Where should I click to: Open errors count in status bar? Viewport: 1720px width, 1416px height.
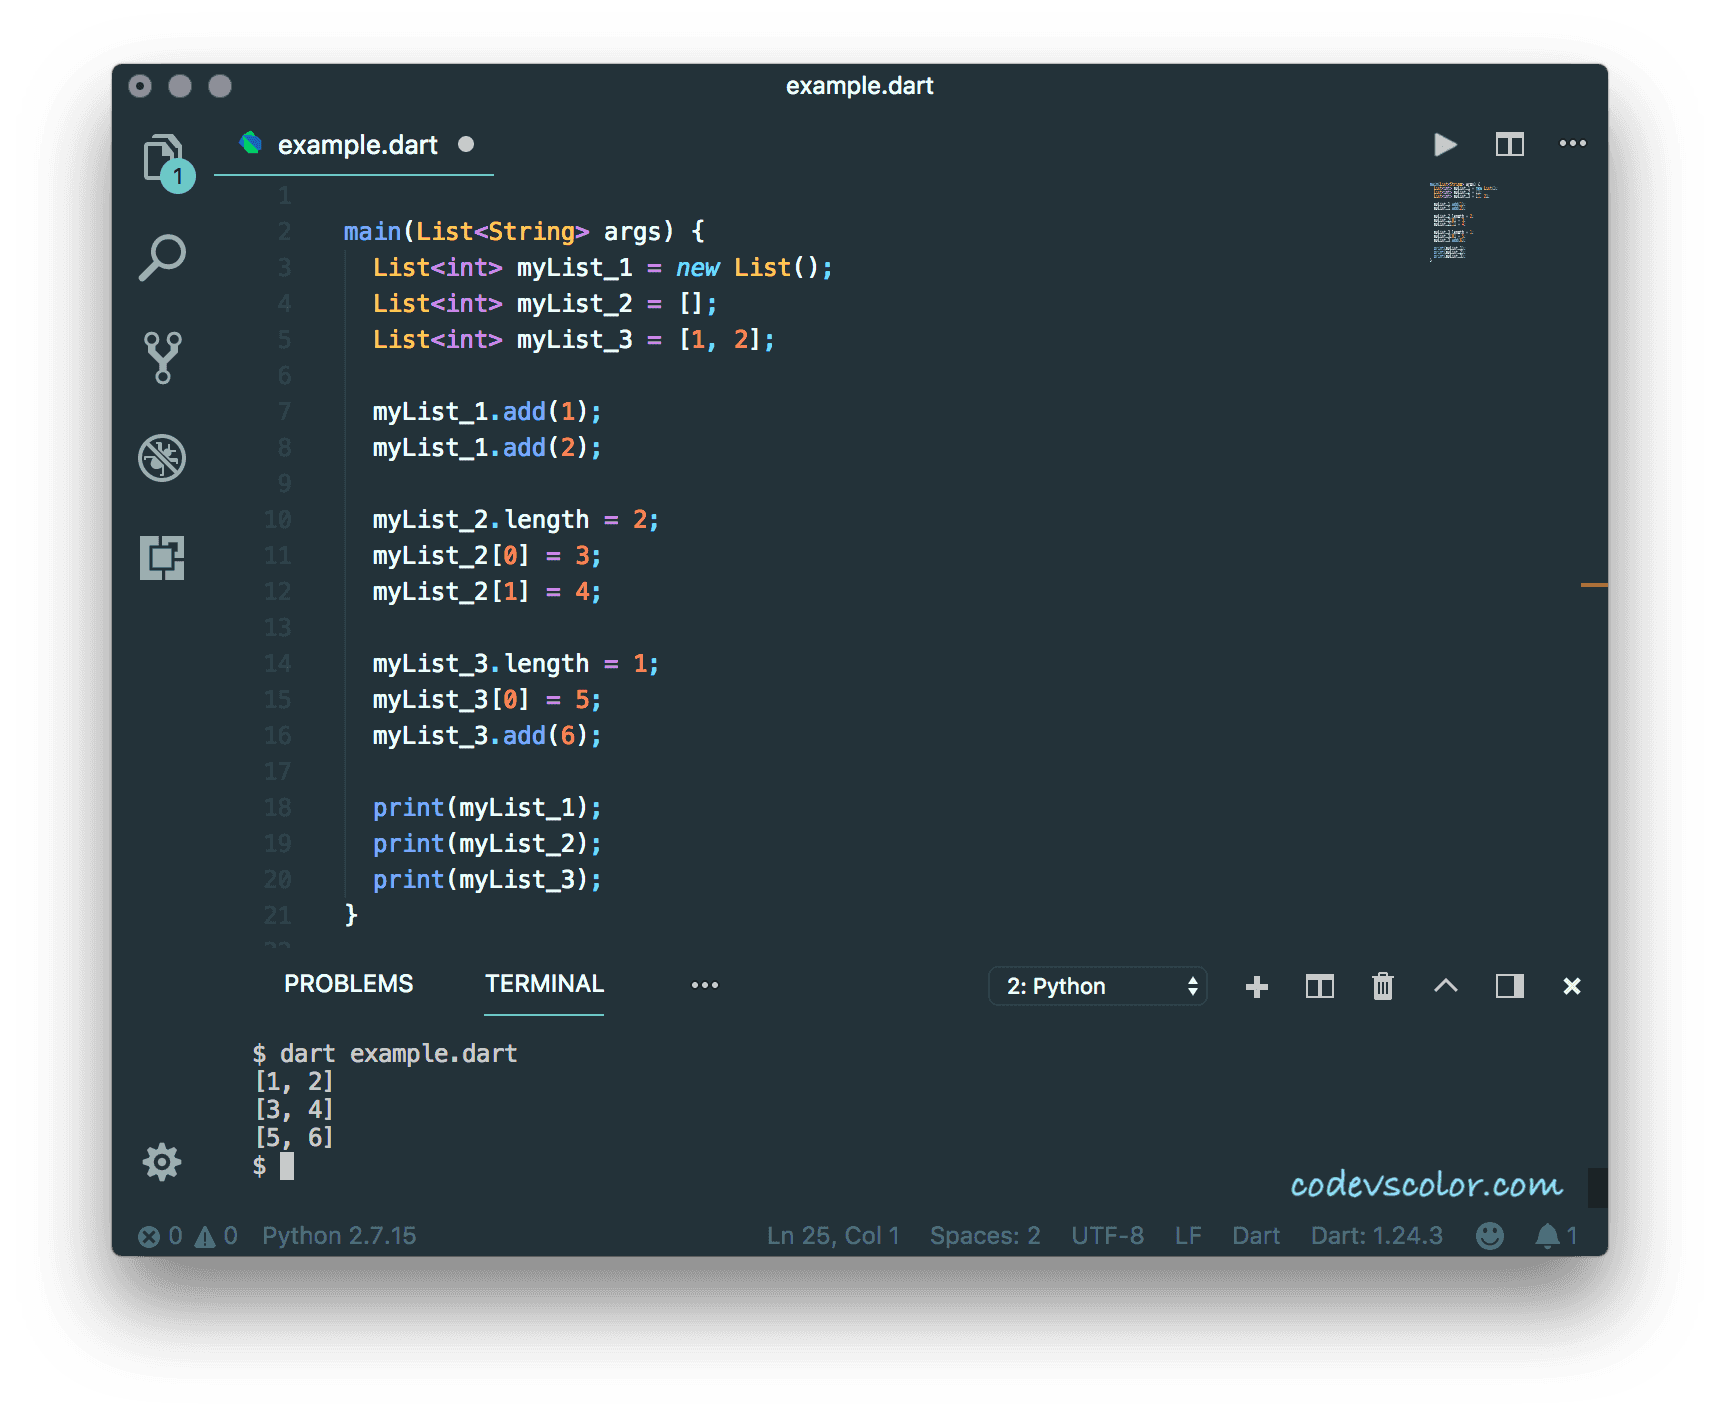point(160,1236)
